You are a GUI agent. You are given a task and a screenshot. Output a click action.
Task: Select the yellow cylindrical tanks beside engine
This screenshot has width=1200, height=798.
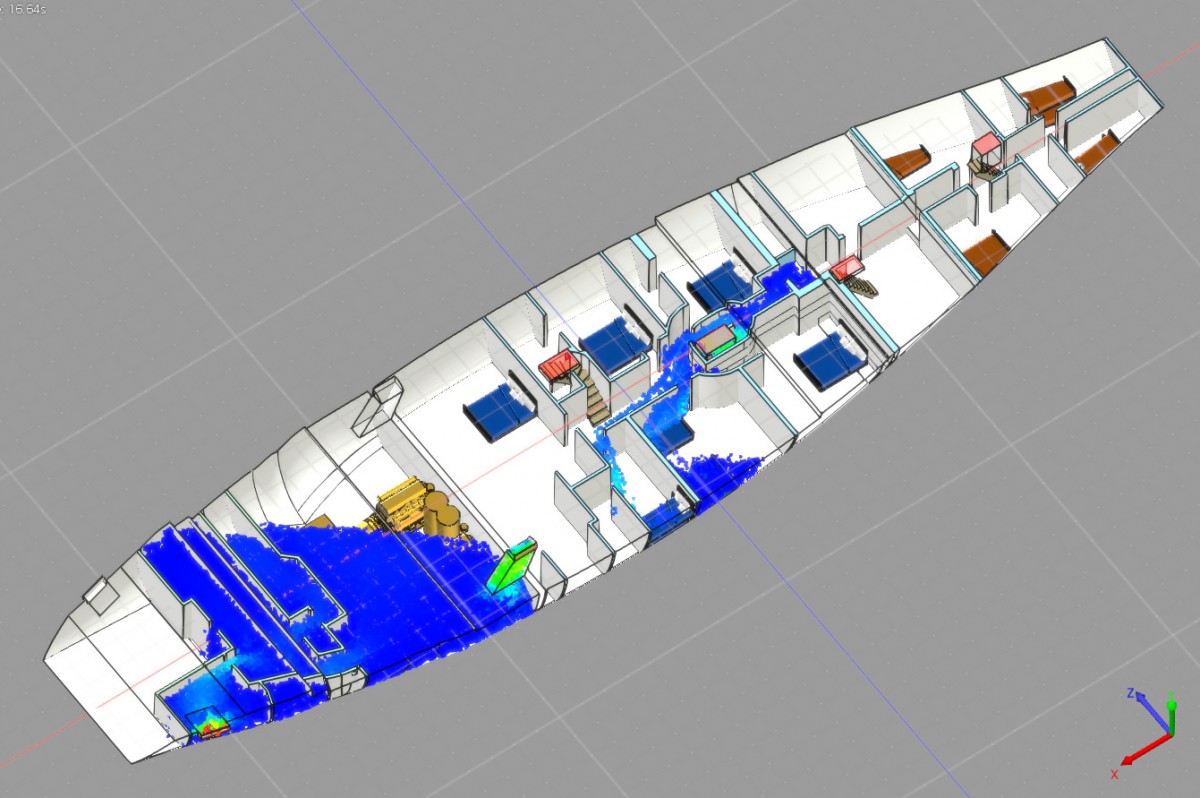(443, 518)
